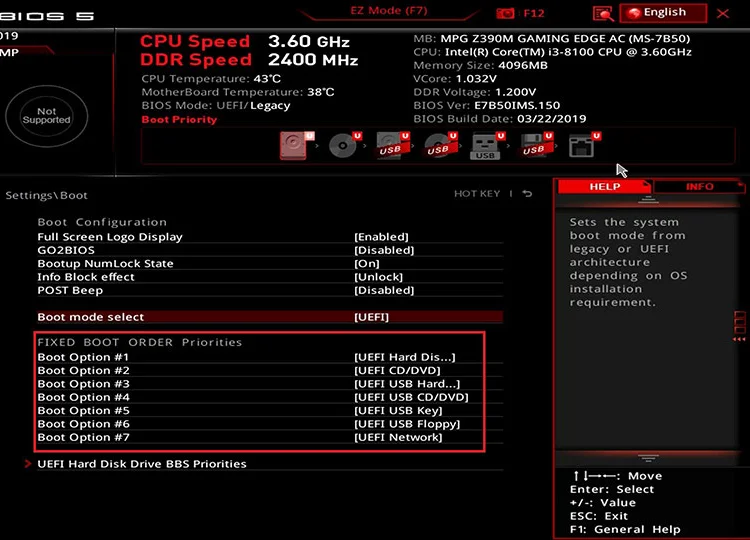
Task: Toggle the GO2BIOS setting
Action: point(270,250)
